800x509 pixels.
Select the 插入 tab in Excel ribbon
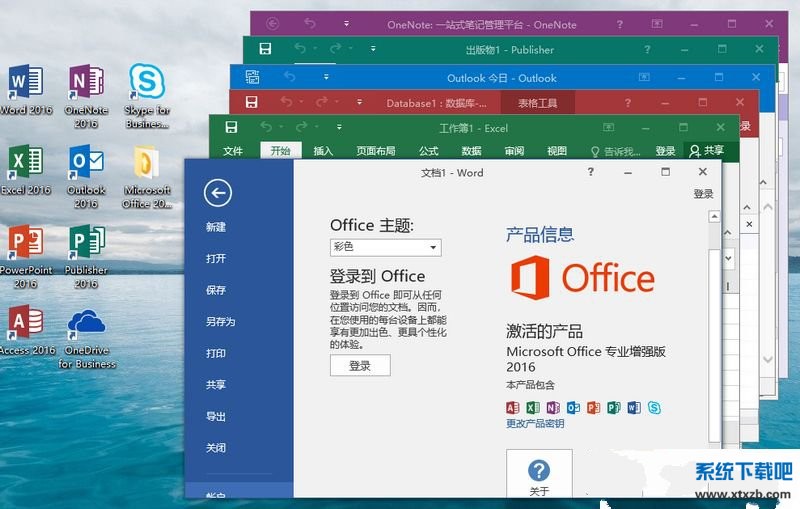click(323, 151)
